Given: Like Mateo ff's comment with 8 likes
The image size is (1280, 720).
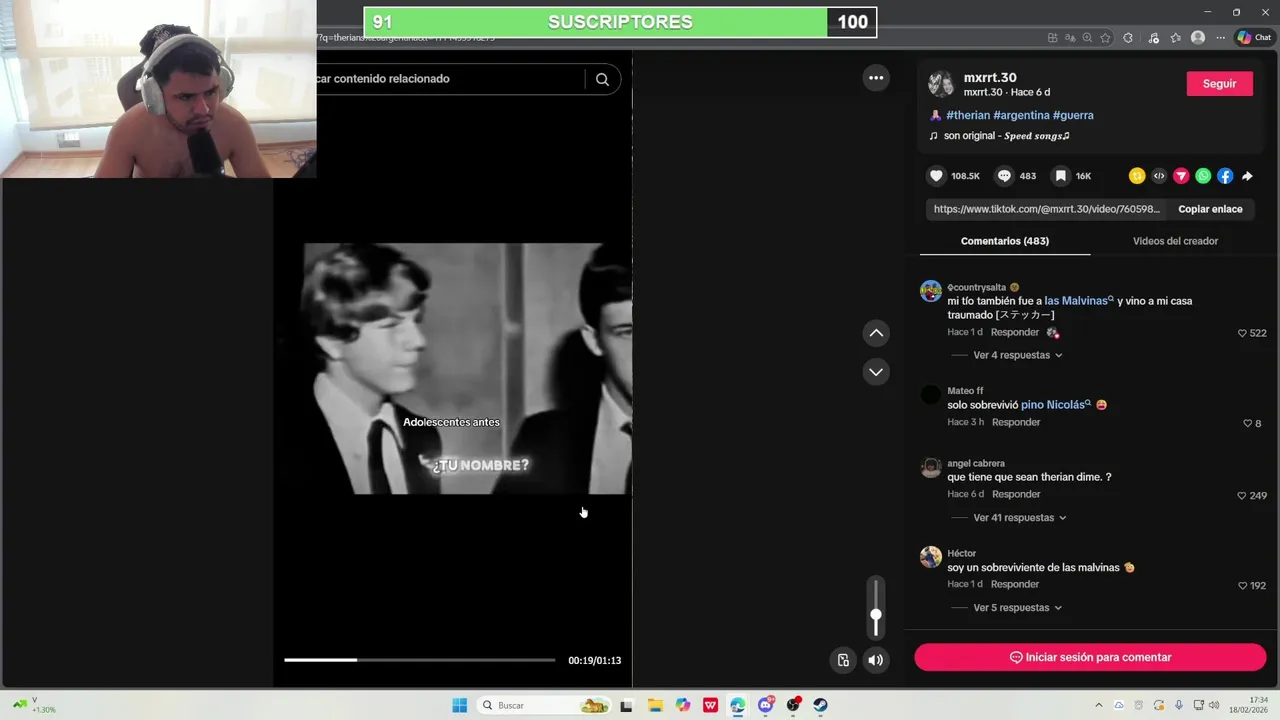Looking at the screenshot, I should 1247,423.
